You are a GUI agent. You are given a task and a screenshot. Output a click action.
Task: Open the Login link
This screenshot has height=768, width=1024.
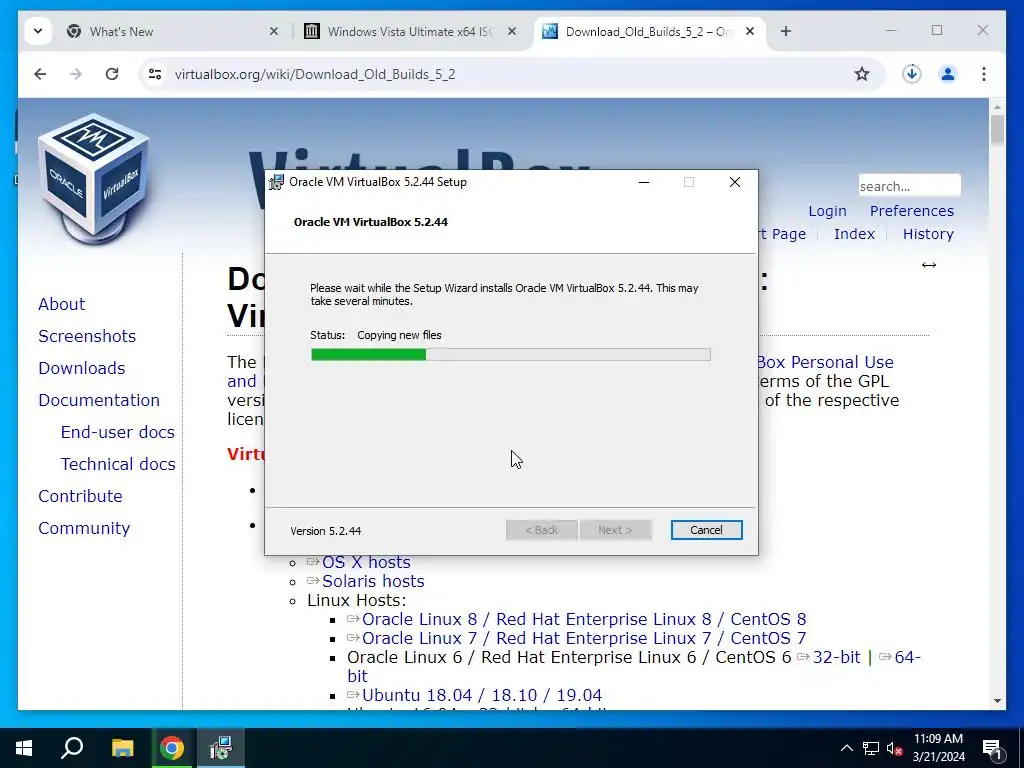(x=827, y=211)
